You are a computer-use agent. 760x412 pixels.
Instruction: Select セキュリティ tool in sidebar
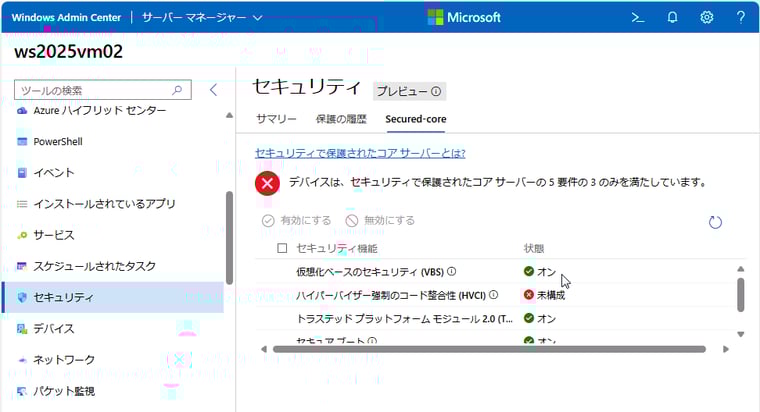pyautogui.click(x=112, y=297)
